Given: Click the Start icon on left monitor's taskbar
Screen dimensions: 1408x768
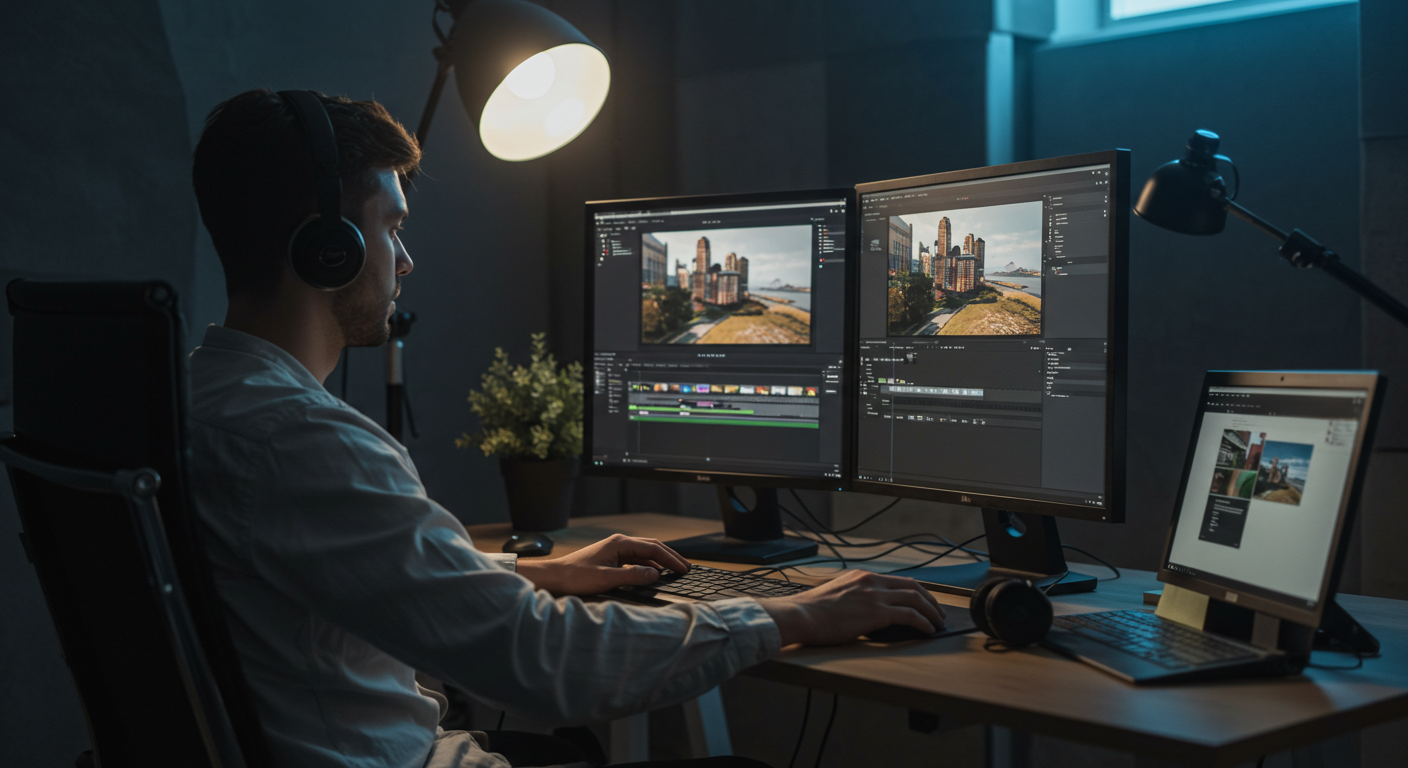Looking at the screenshot, I should [x=598, y=462].
